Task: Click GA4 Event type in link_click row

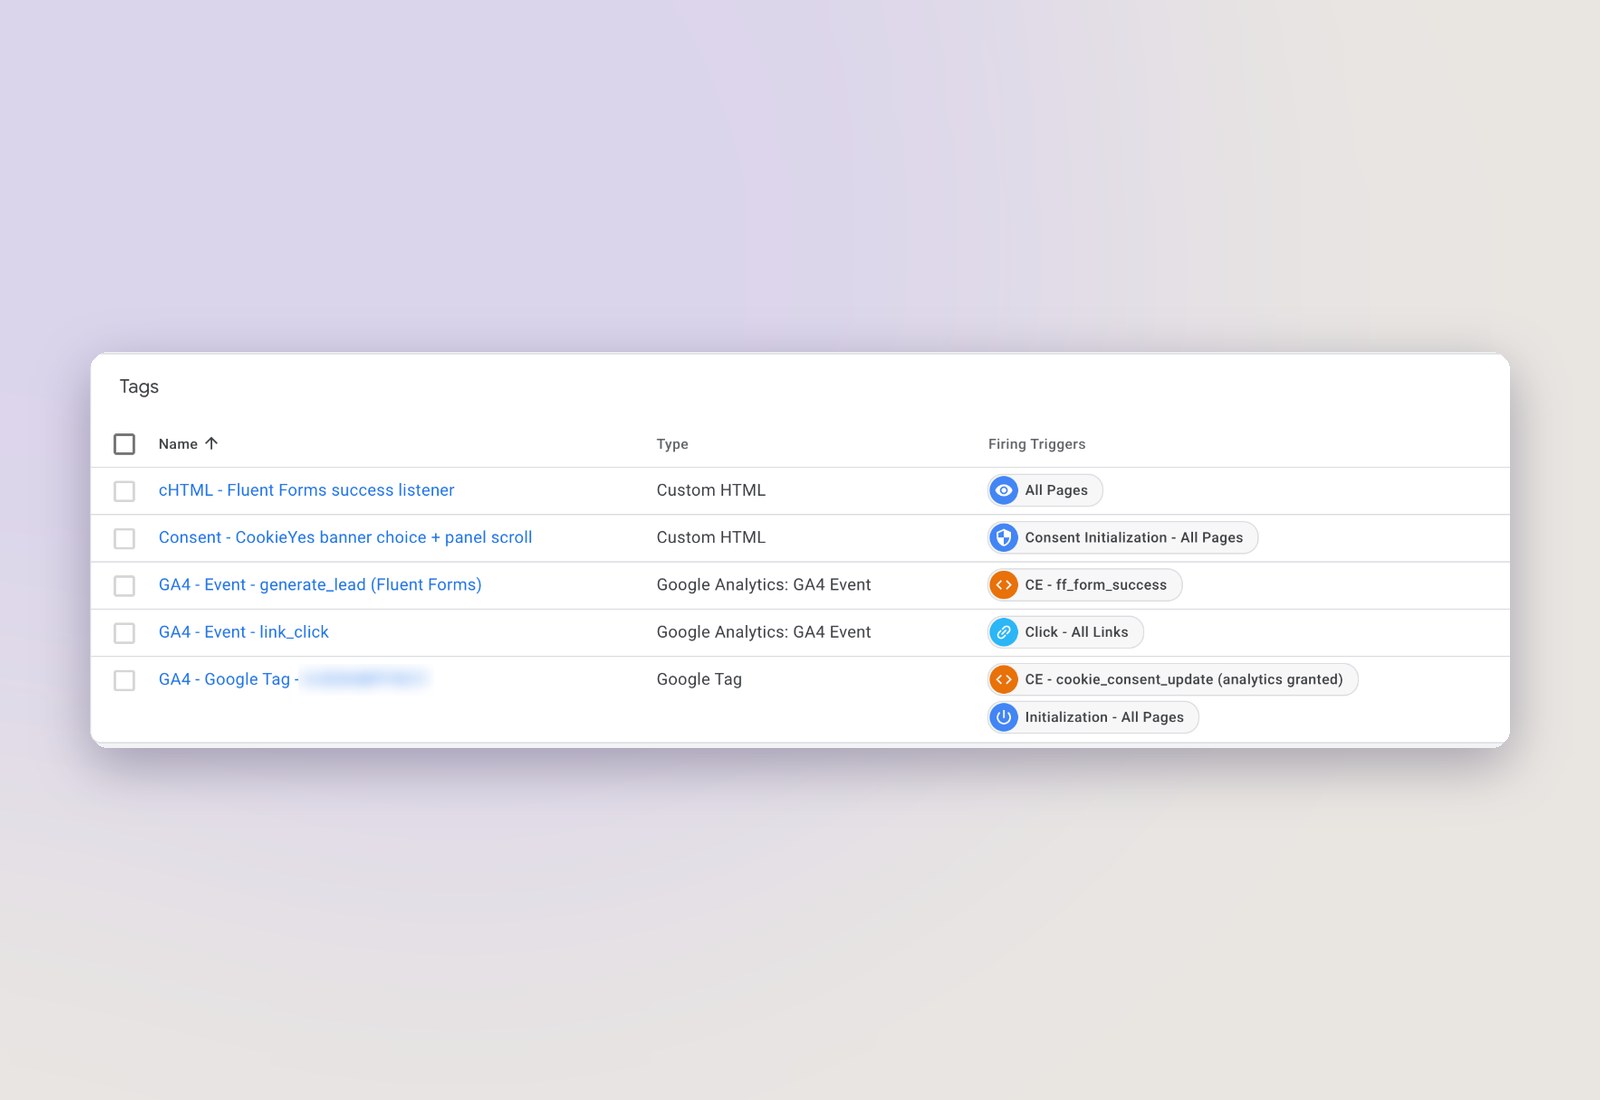Action: click(763, 632)
